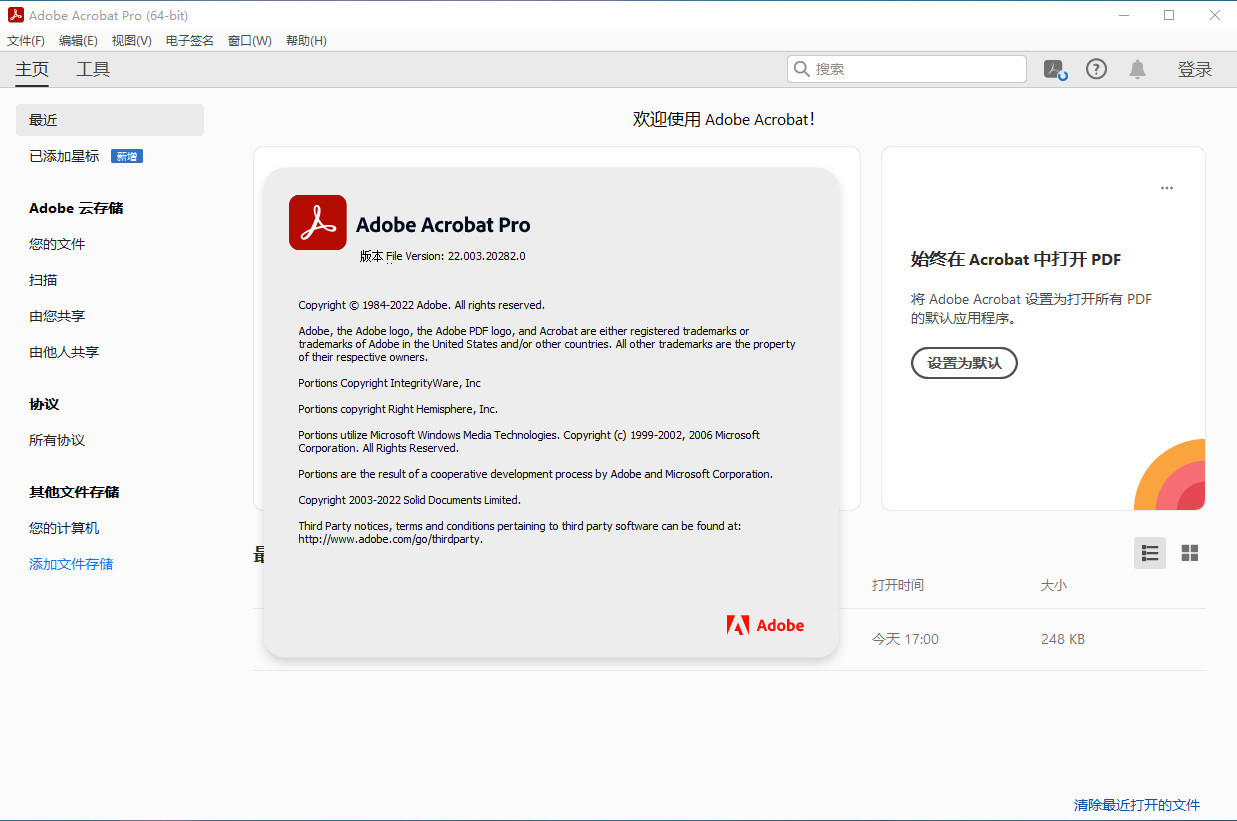Open the 编辑(E) menu
The height and width of the screenshot is (821, 1237).
coord(78,41)
